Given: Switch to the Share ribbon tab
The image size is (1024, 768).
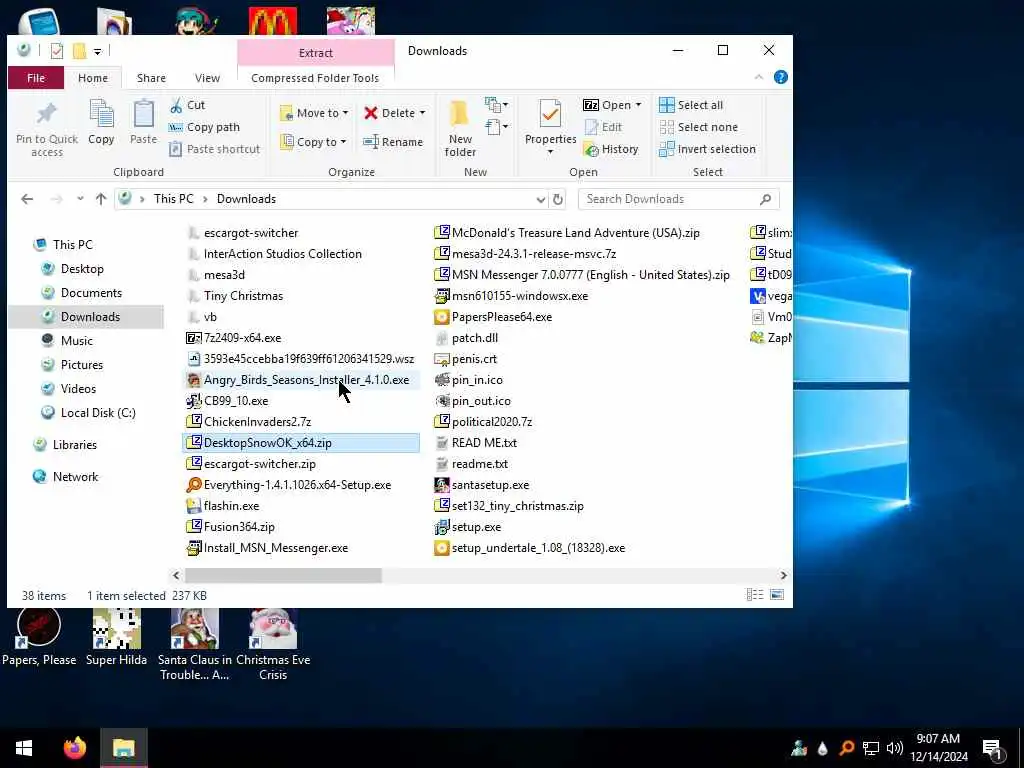Looking at the screenshot, I should (x=151, y=78).
